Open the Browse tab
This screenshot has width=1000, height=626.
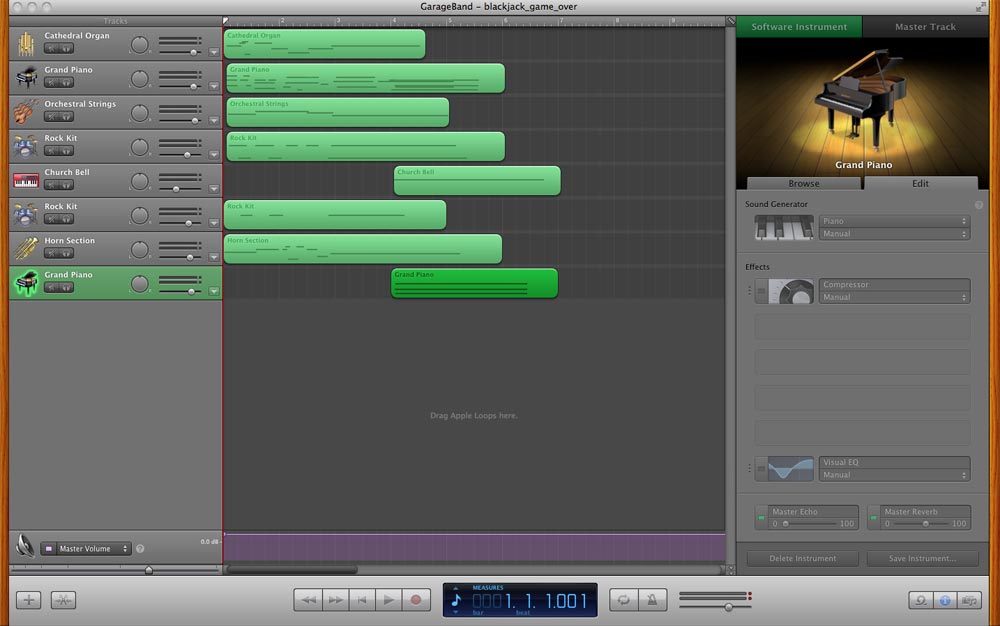(x=804, y=184)
